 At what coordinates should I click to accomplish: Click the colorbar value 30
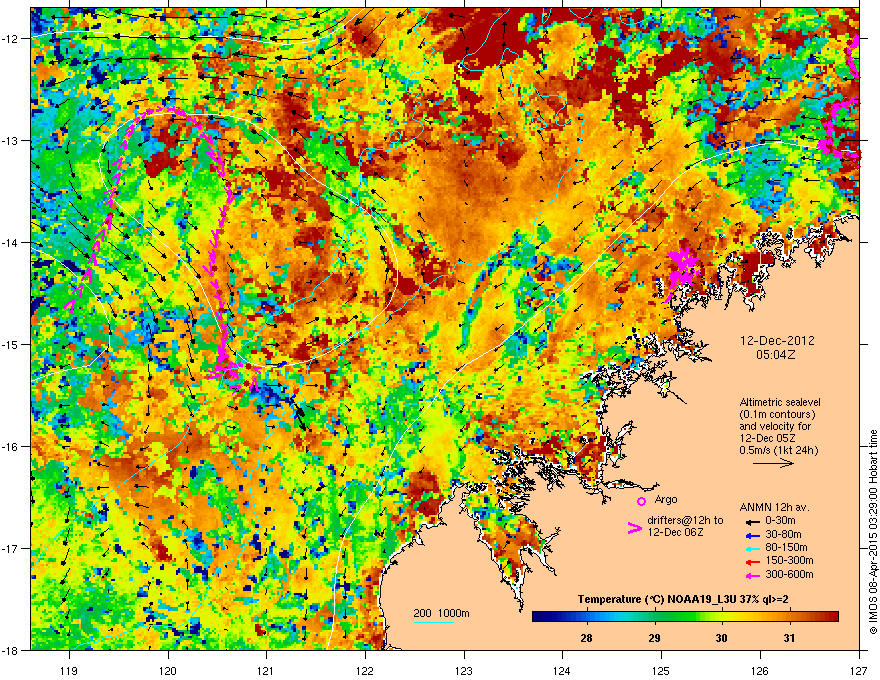722,638
